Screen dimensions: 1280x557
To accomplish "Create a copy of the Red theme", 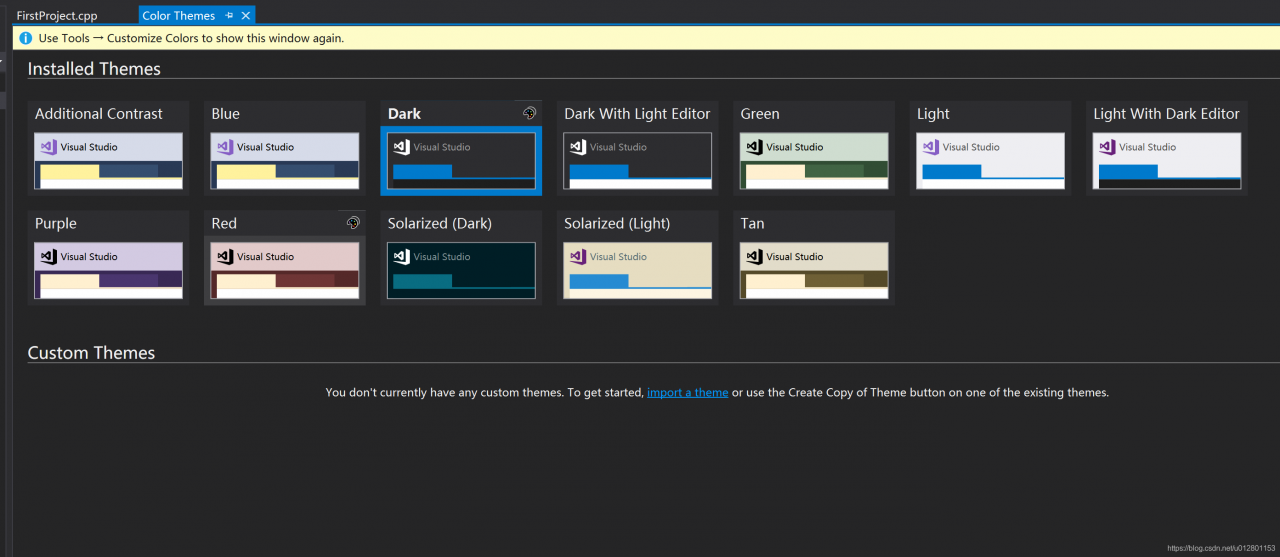I will pos(353,223).
